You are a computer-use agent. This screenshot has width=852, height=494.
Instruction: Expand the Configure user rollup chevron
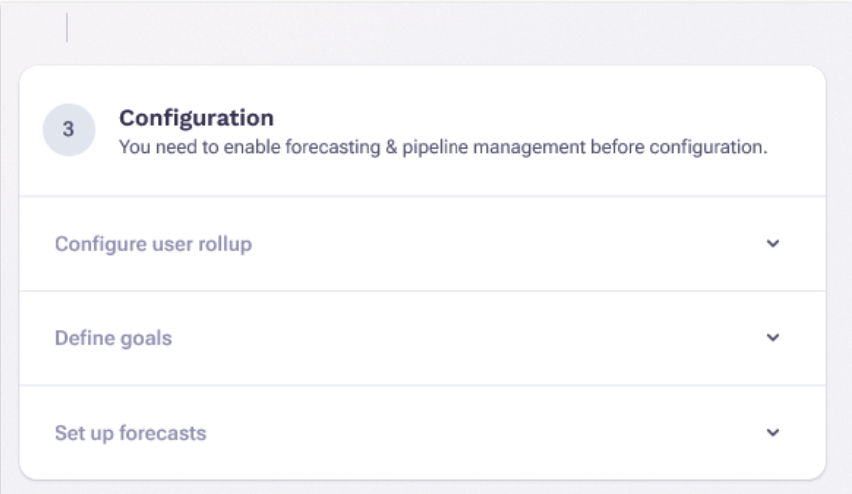click(772, 243)
